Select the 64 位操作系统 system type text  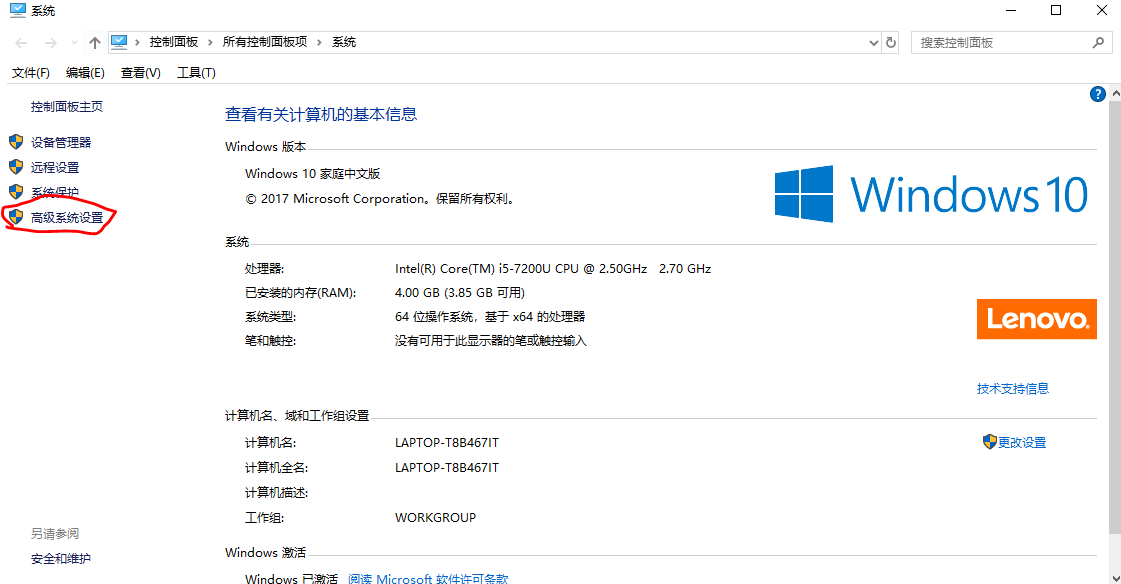pyautogui.click(x=490, y=317)
